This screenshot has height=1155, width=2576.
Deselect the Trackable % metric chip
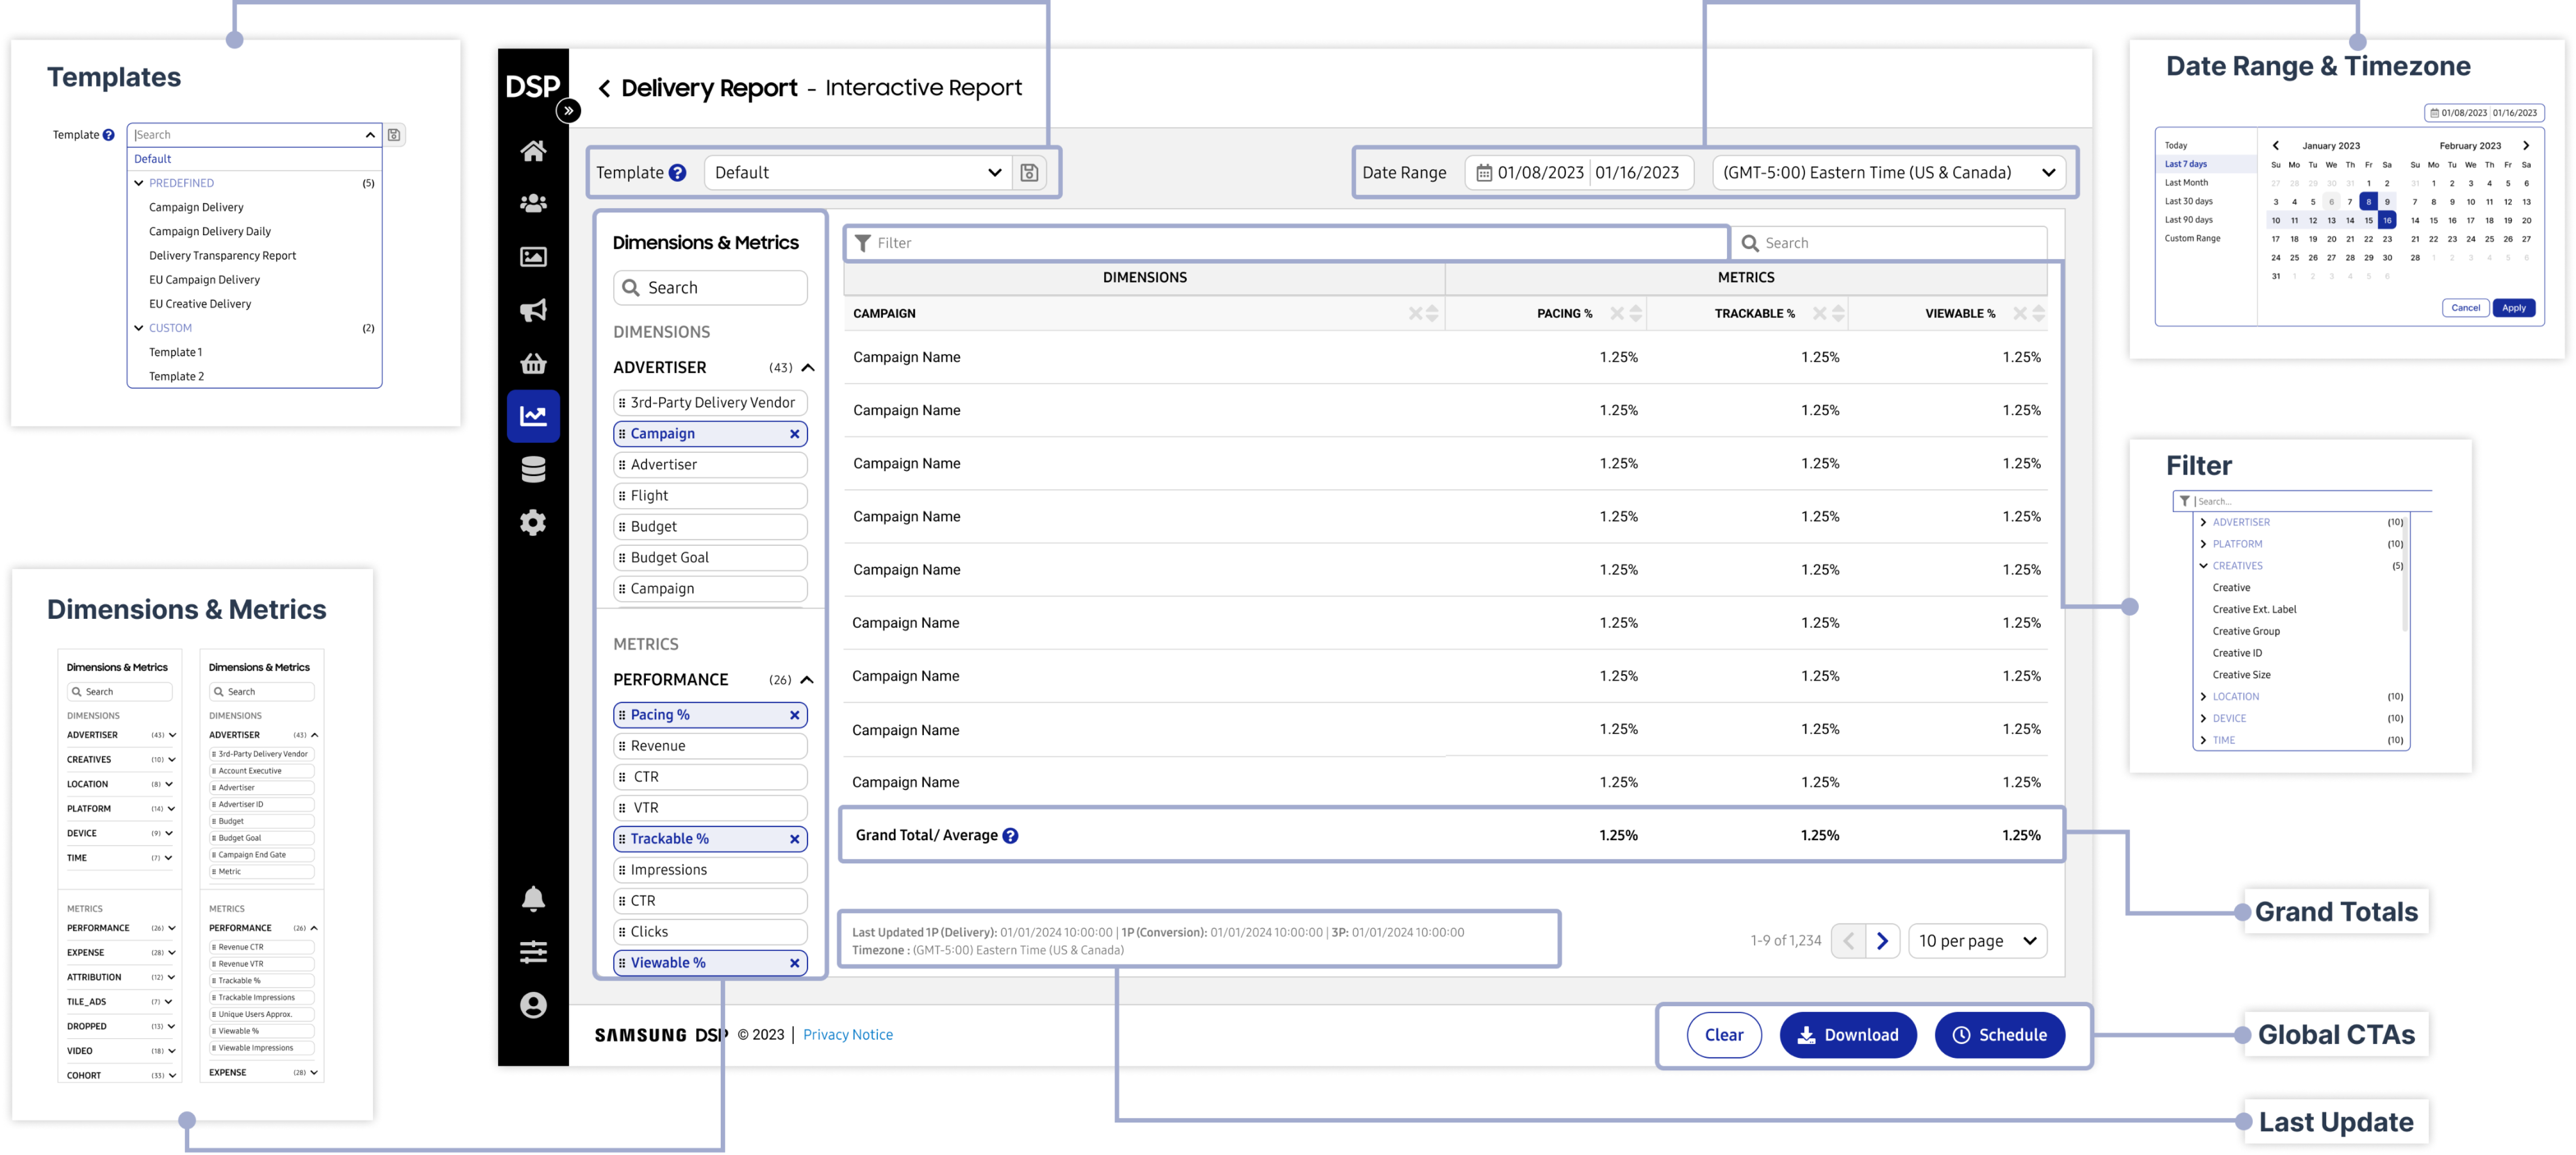coord(794,839)
